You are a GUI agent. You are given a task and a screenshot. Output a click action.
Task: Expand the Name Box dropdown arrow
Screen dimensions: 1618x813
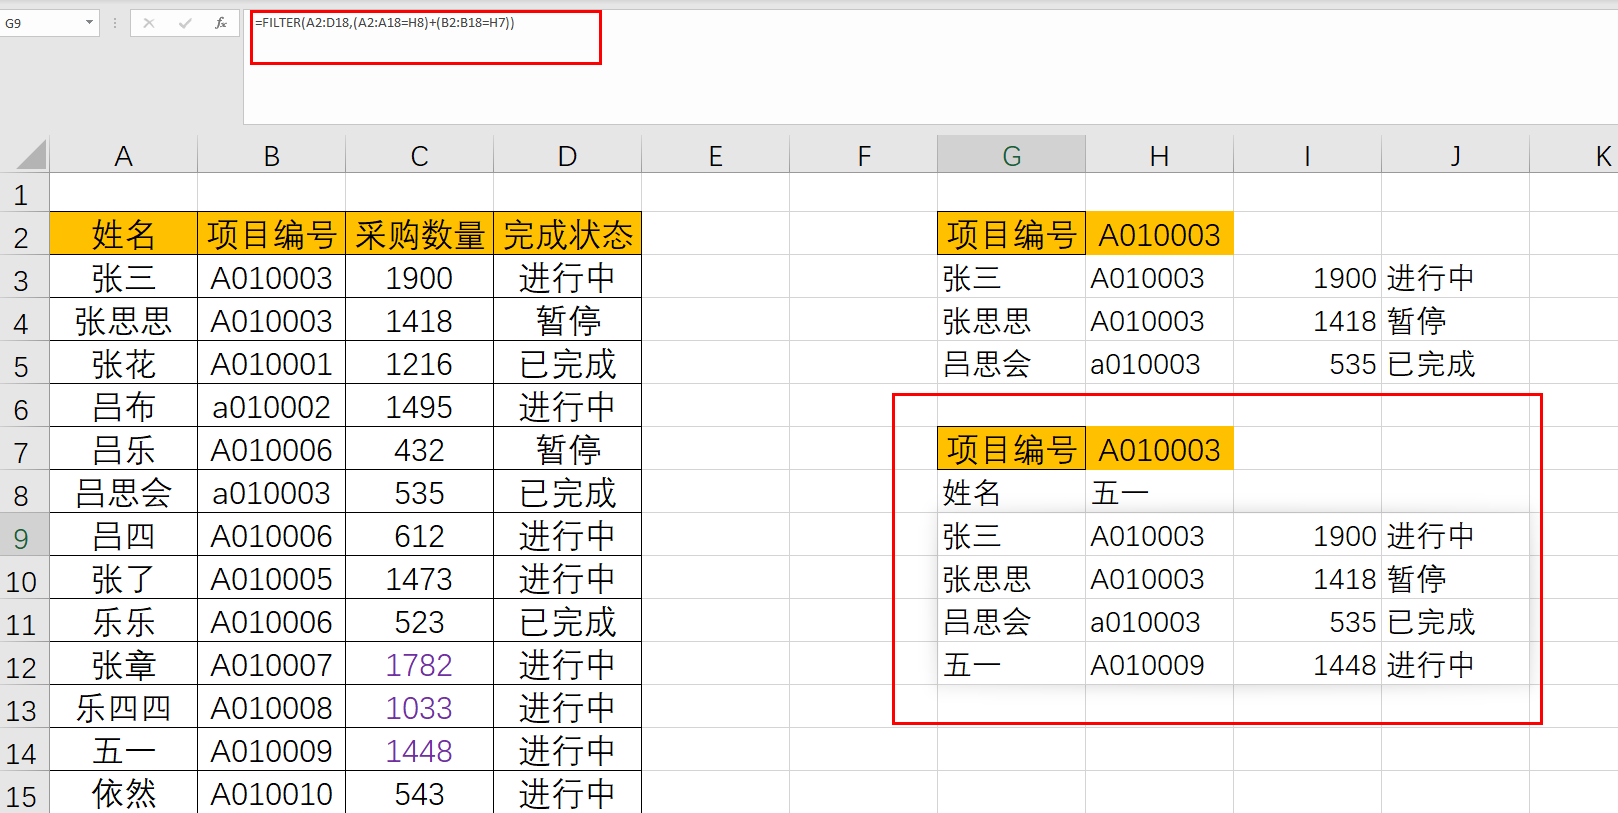89,22
